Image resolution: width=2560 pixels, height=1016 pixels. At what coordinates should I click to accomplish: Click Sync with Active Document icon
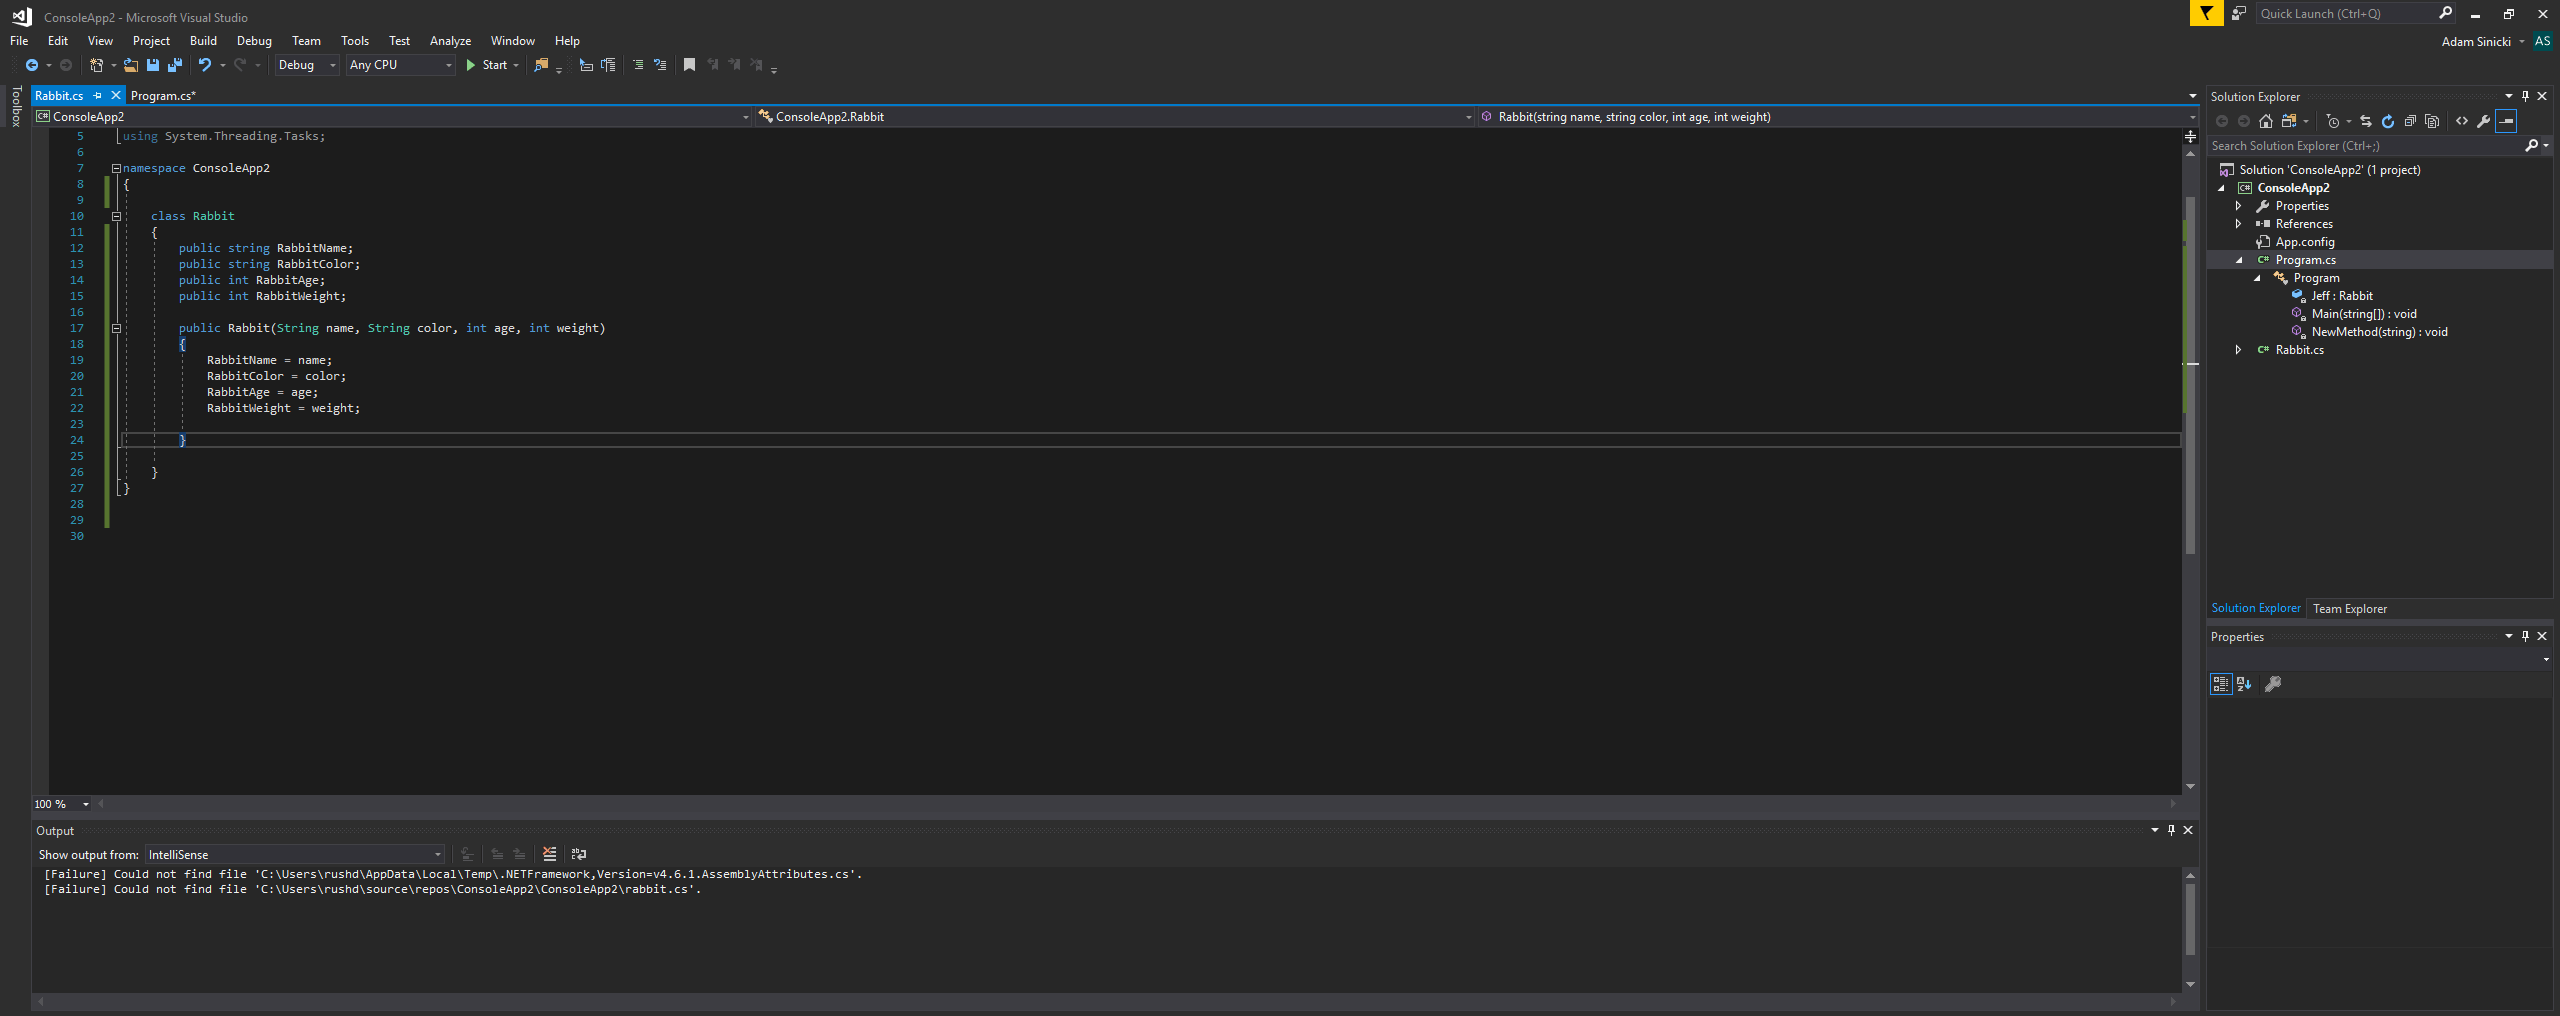click(x=2366, y=121)
